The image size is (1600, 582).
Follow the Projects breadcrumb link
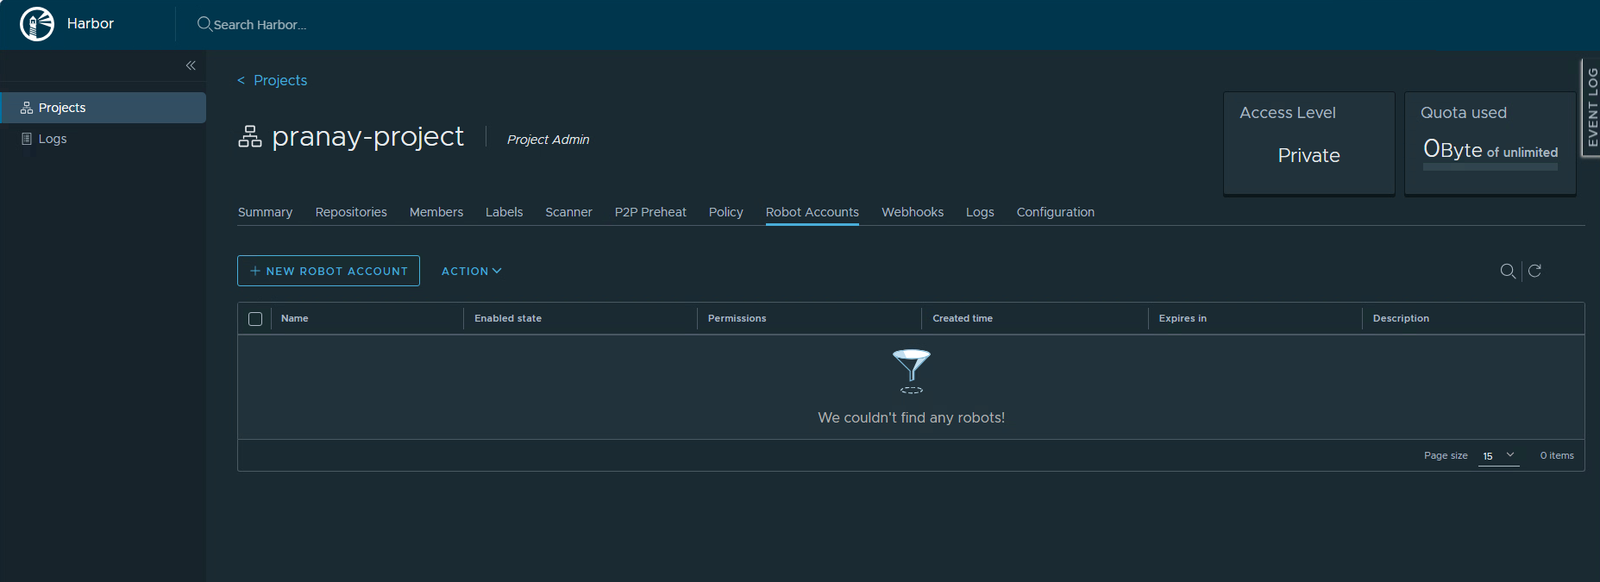point(280,80)
